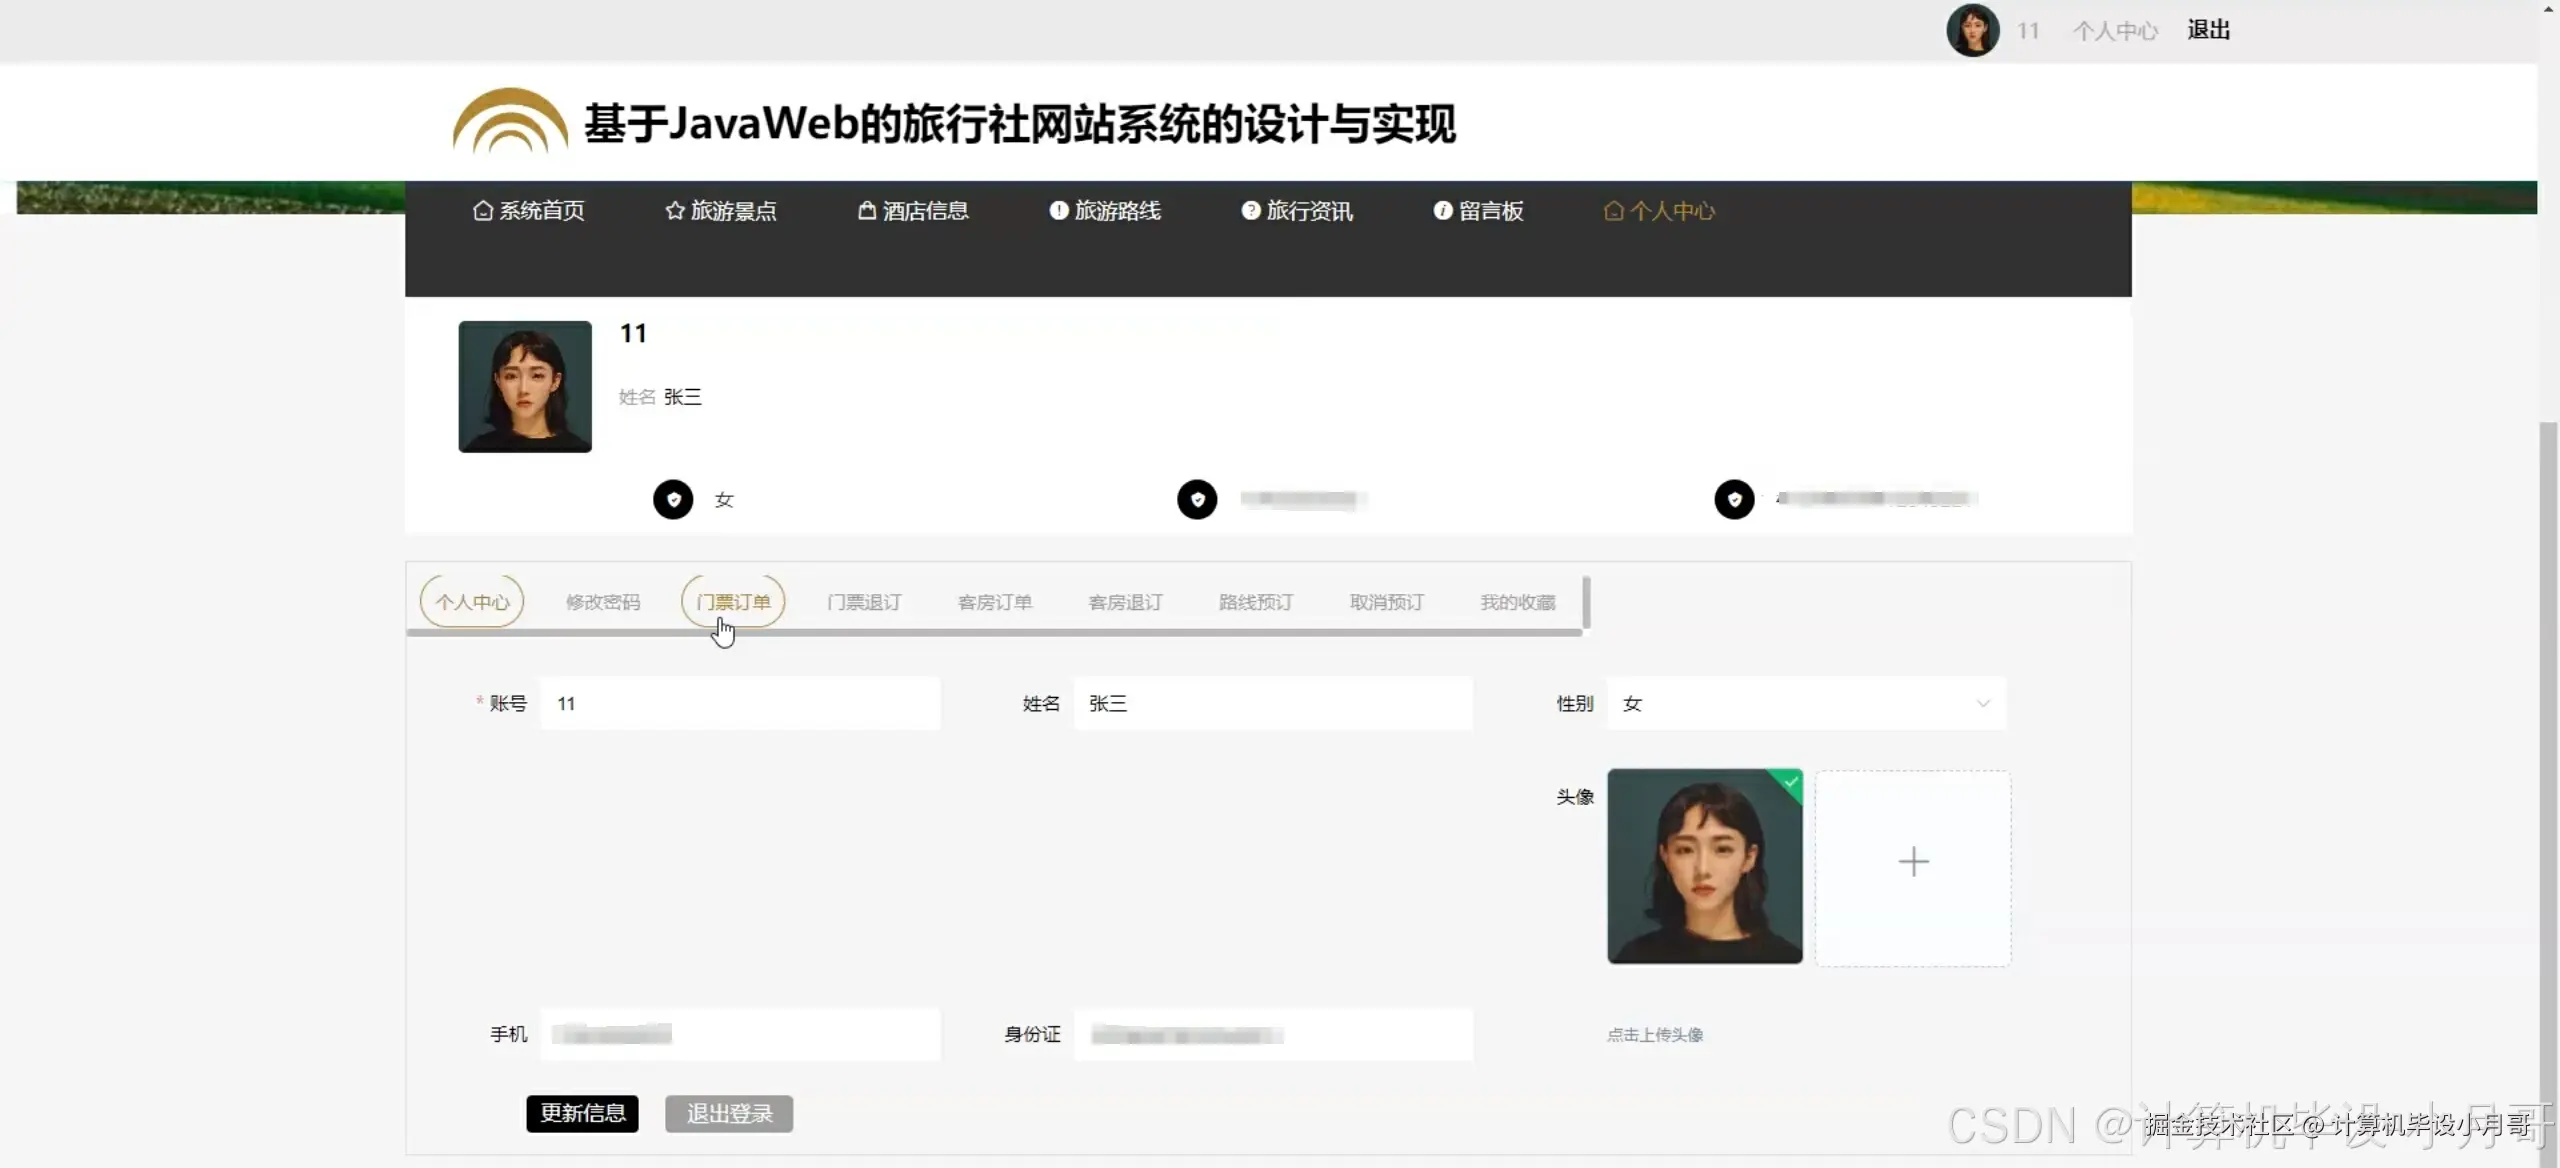The height and width of the screenshot is (1168, 2560).
Task: Open the 门票订单 tab
Action: 733,602
